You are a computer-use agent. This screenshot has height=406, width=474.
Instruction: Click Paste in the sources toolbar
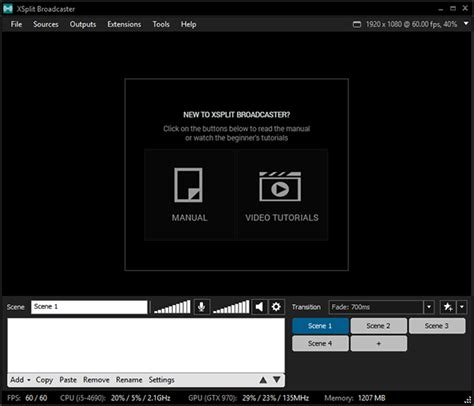68,380
